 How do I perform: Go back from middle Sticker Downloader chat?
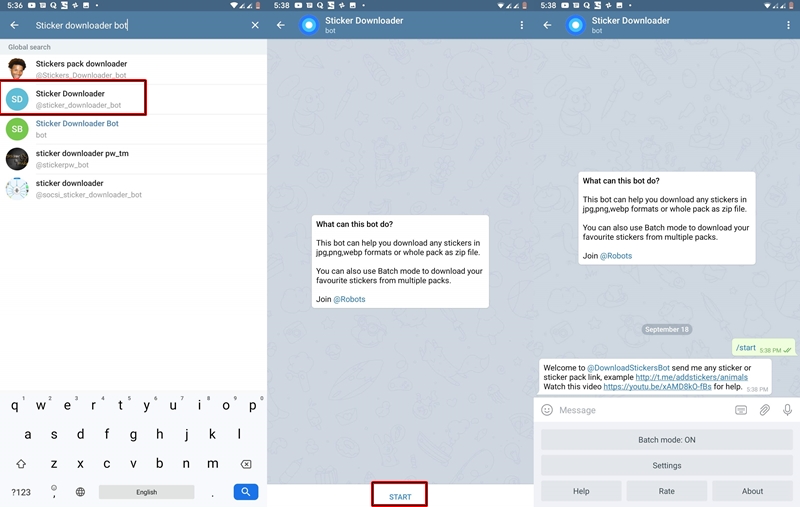coord(281,25)
